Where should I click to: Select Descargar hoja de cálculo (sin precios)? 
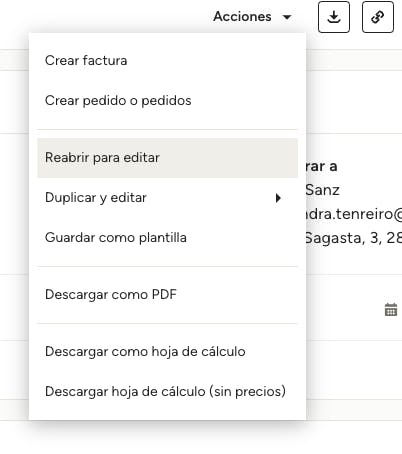coord(167,391)
